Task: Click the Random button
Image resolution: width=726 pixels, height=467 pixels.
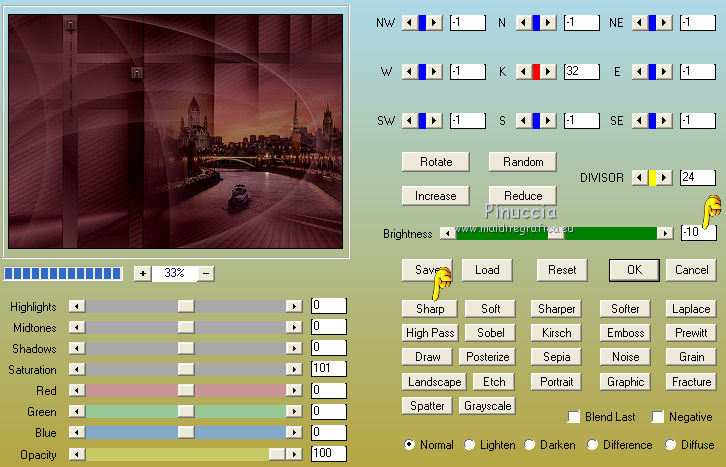Action: 523,162
